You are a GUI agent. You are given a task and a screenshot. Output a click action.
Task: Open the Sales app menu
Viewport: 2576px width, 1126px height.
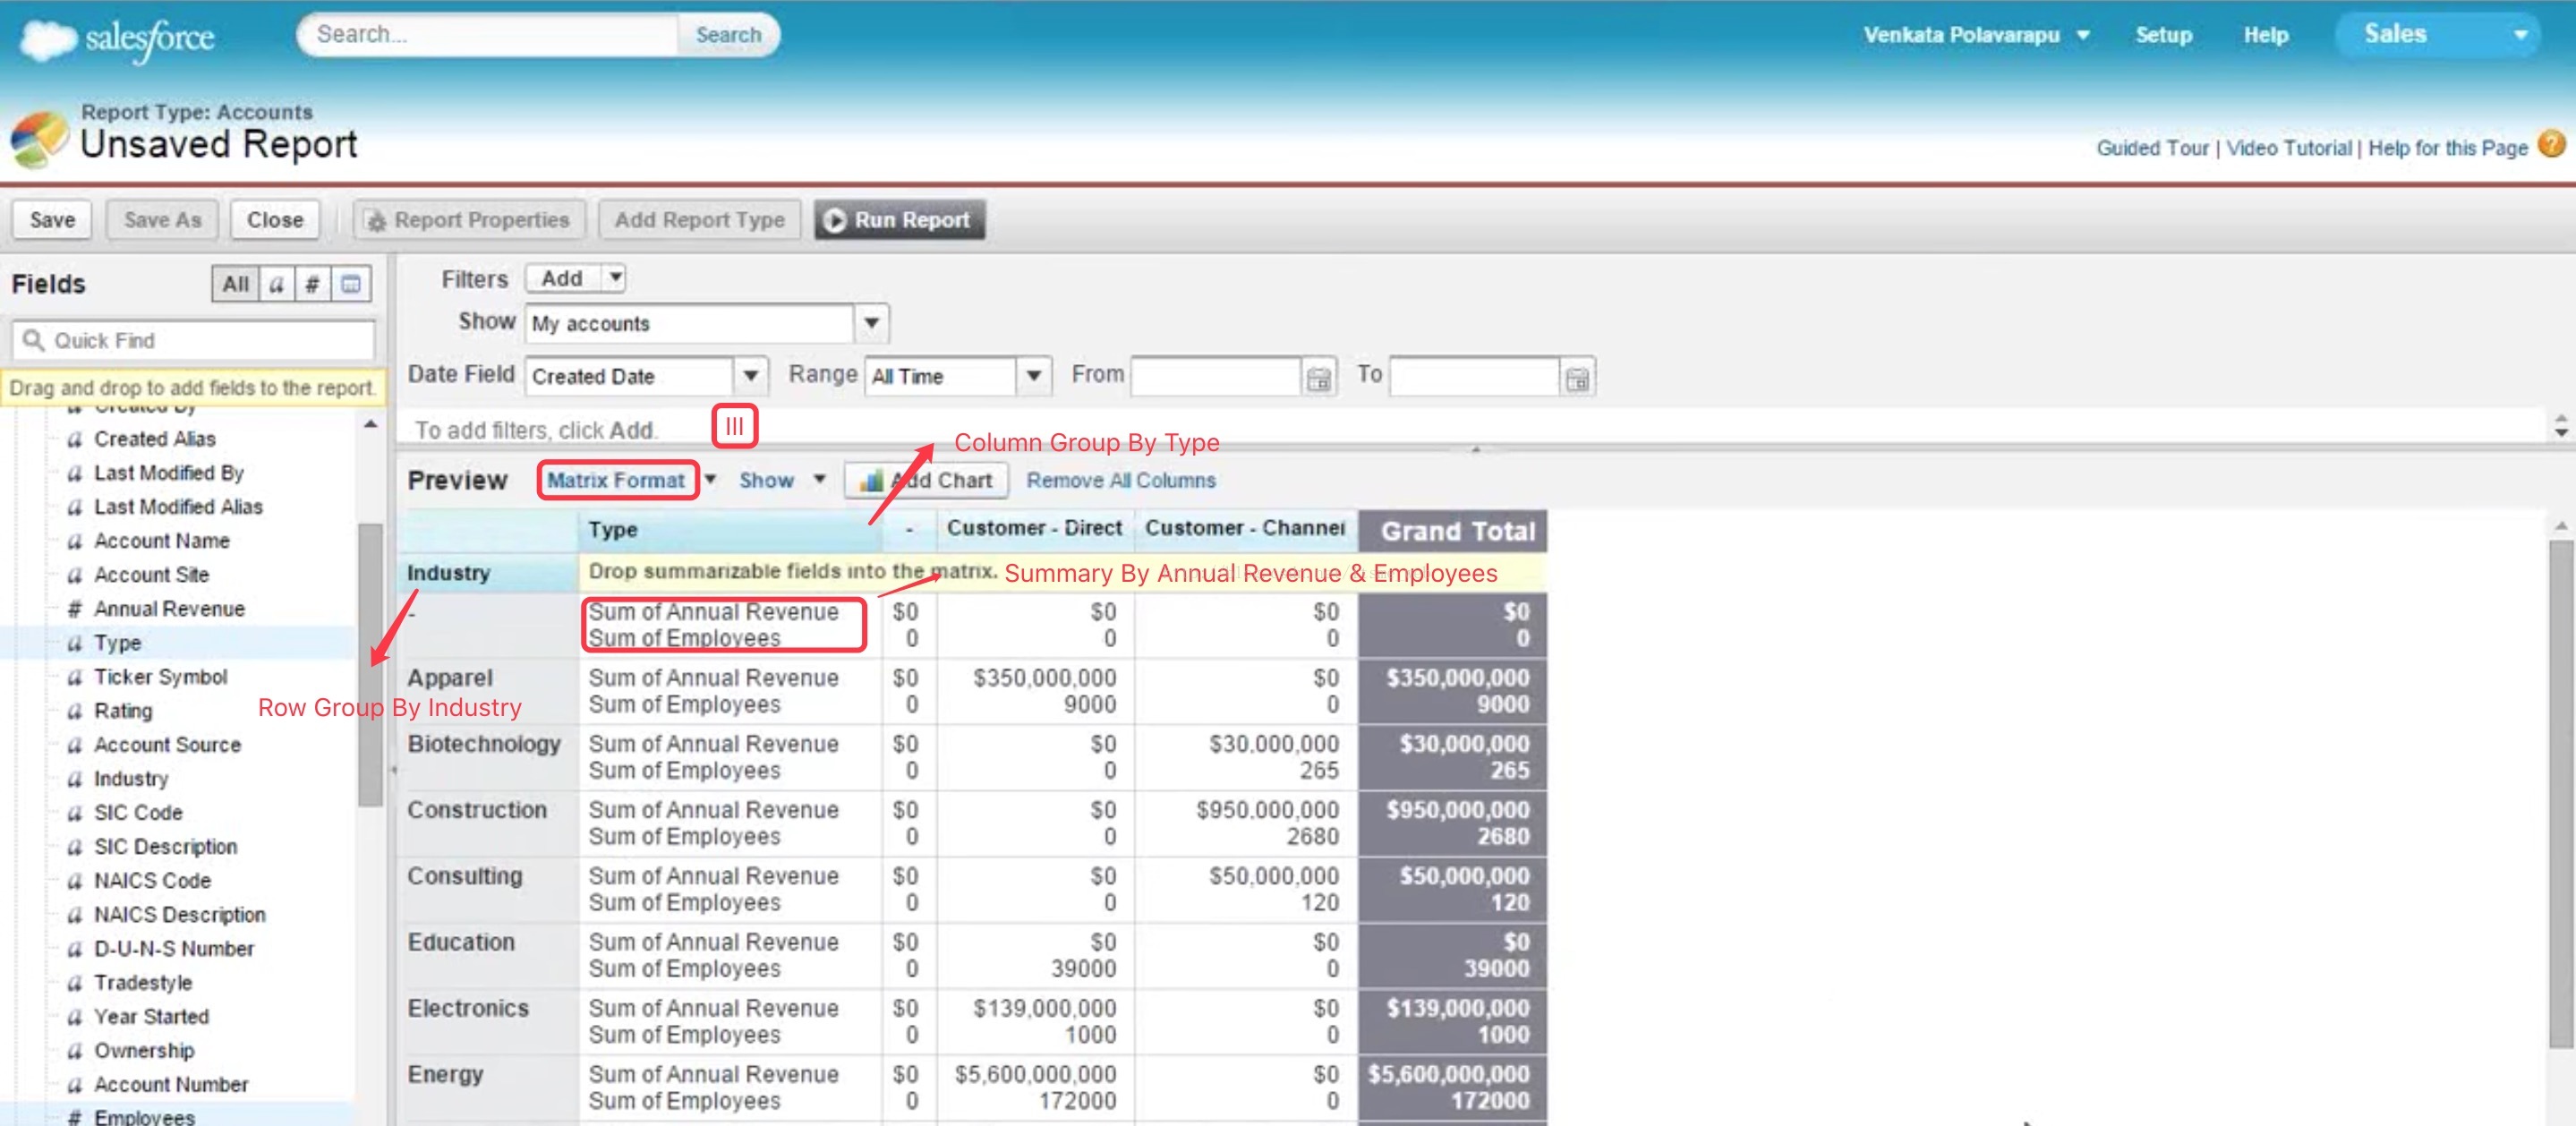click(x=2440, y=34)
